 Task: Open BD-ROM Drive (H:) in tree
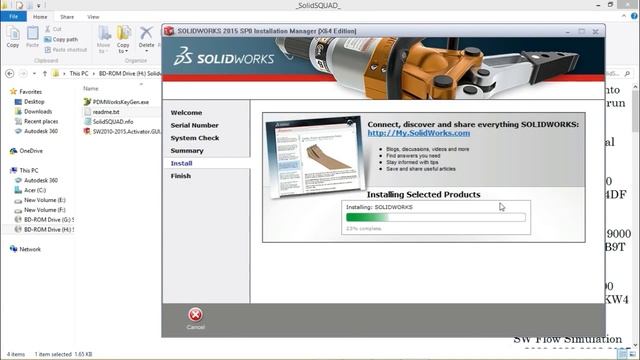[x=44, y=229]
